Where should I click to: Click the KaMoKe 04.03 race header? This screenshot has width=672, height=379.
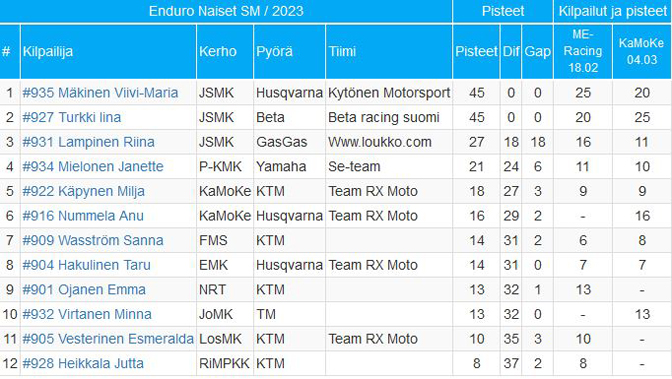coord(642,51)
